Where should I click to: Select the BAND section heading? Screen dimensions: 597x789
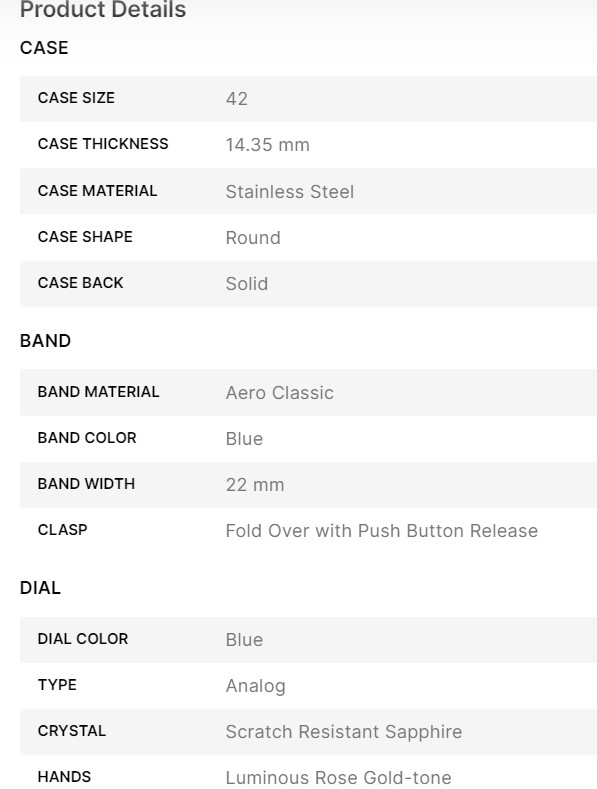pos(45,341)
